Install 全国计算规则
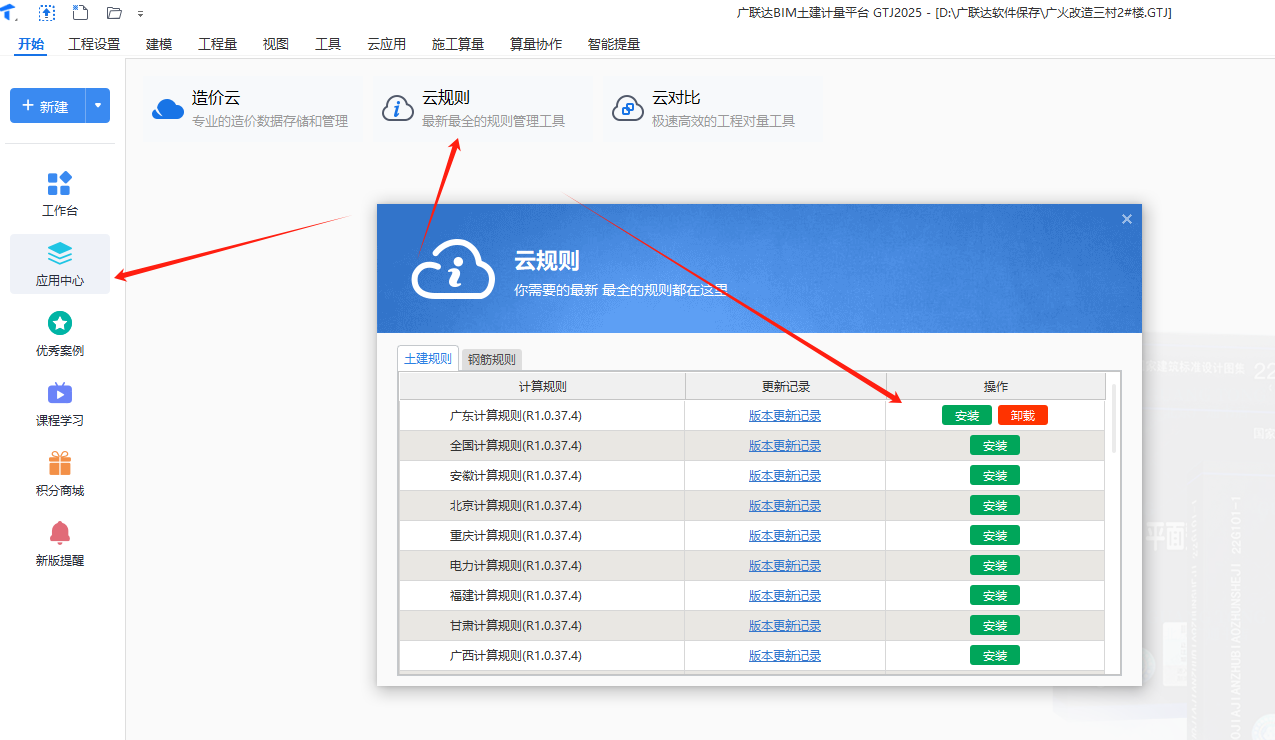The height and width of the screenshot is (740, 1275). 995,445
